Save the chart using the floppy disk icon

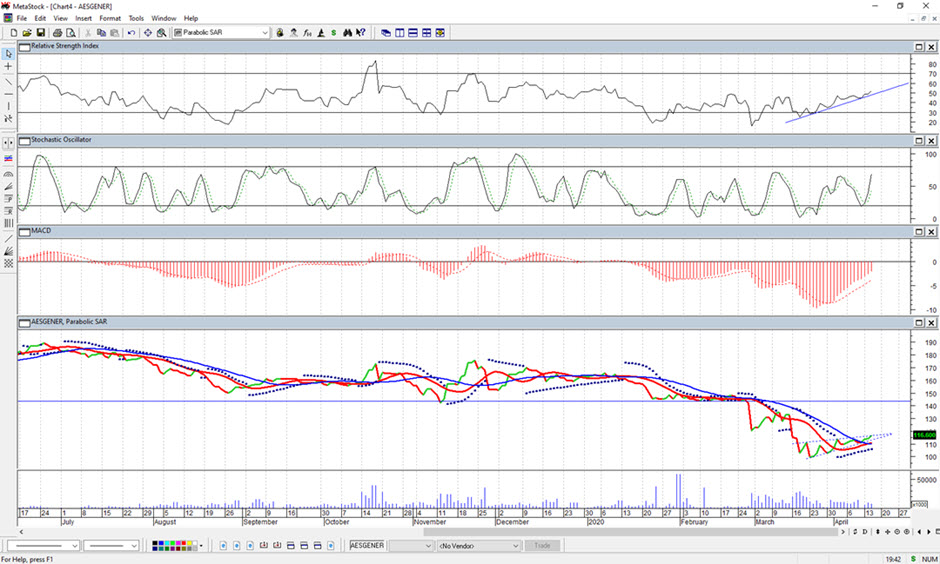(x=41, y=33)
